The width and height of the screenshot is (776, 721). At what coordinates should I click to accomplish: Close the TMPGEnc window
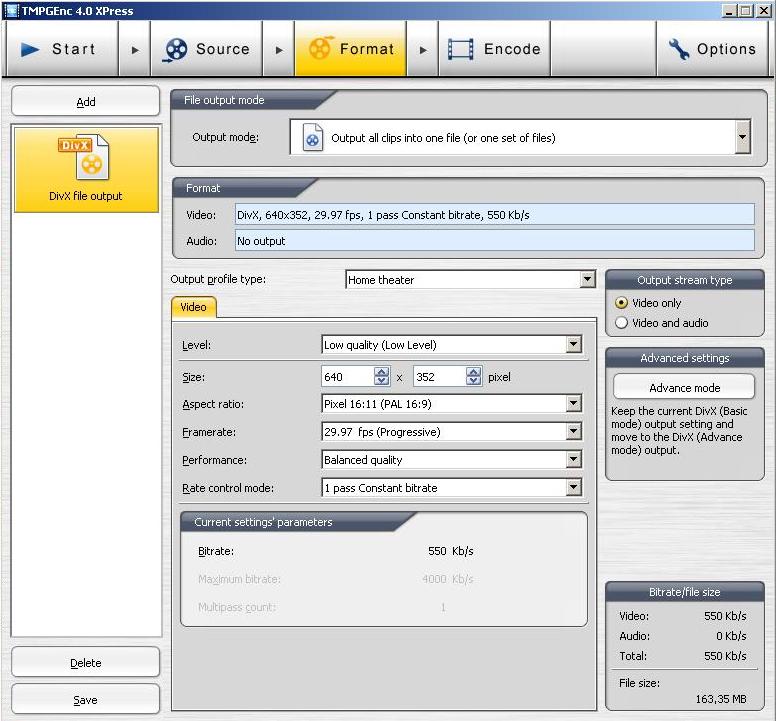[763, 10]
